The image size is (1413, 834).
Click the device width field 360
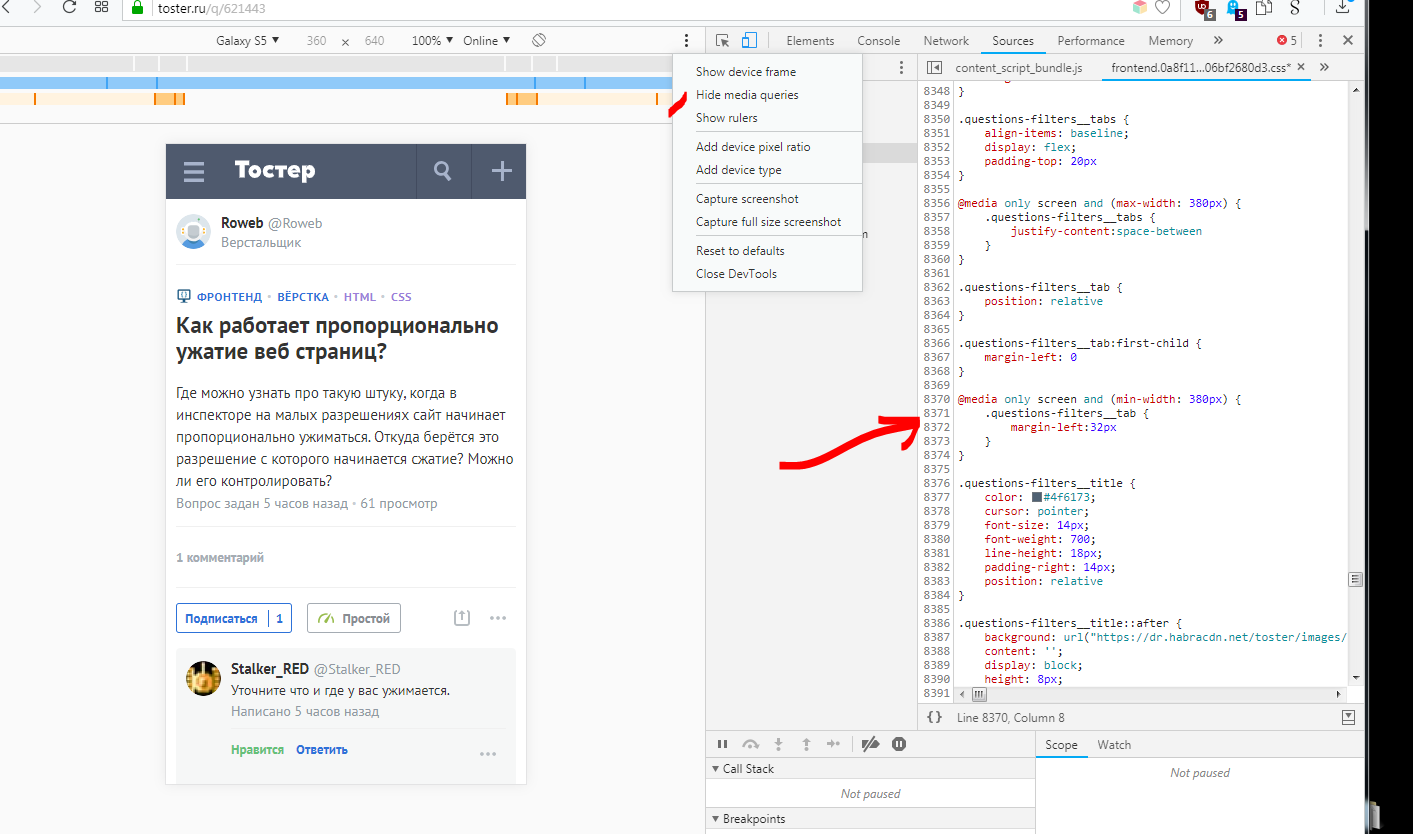(316, 41)
